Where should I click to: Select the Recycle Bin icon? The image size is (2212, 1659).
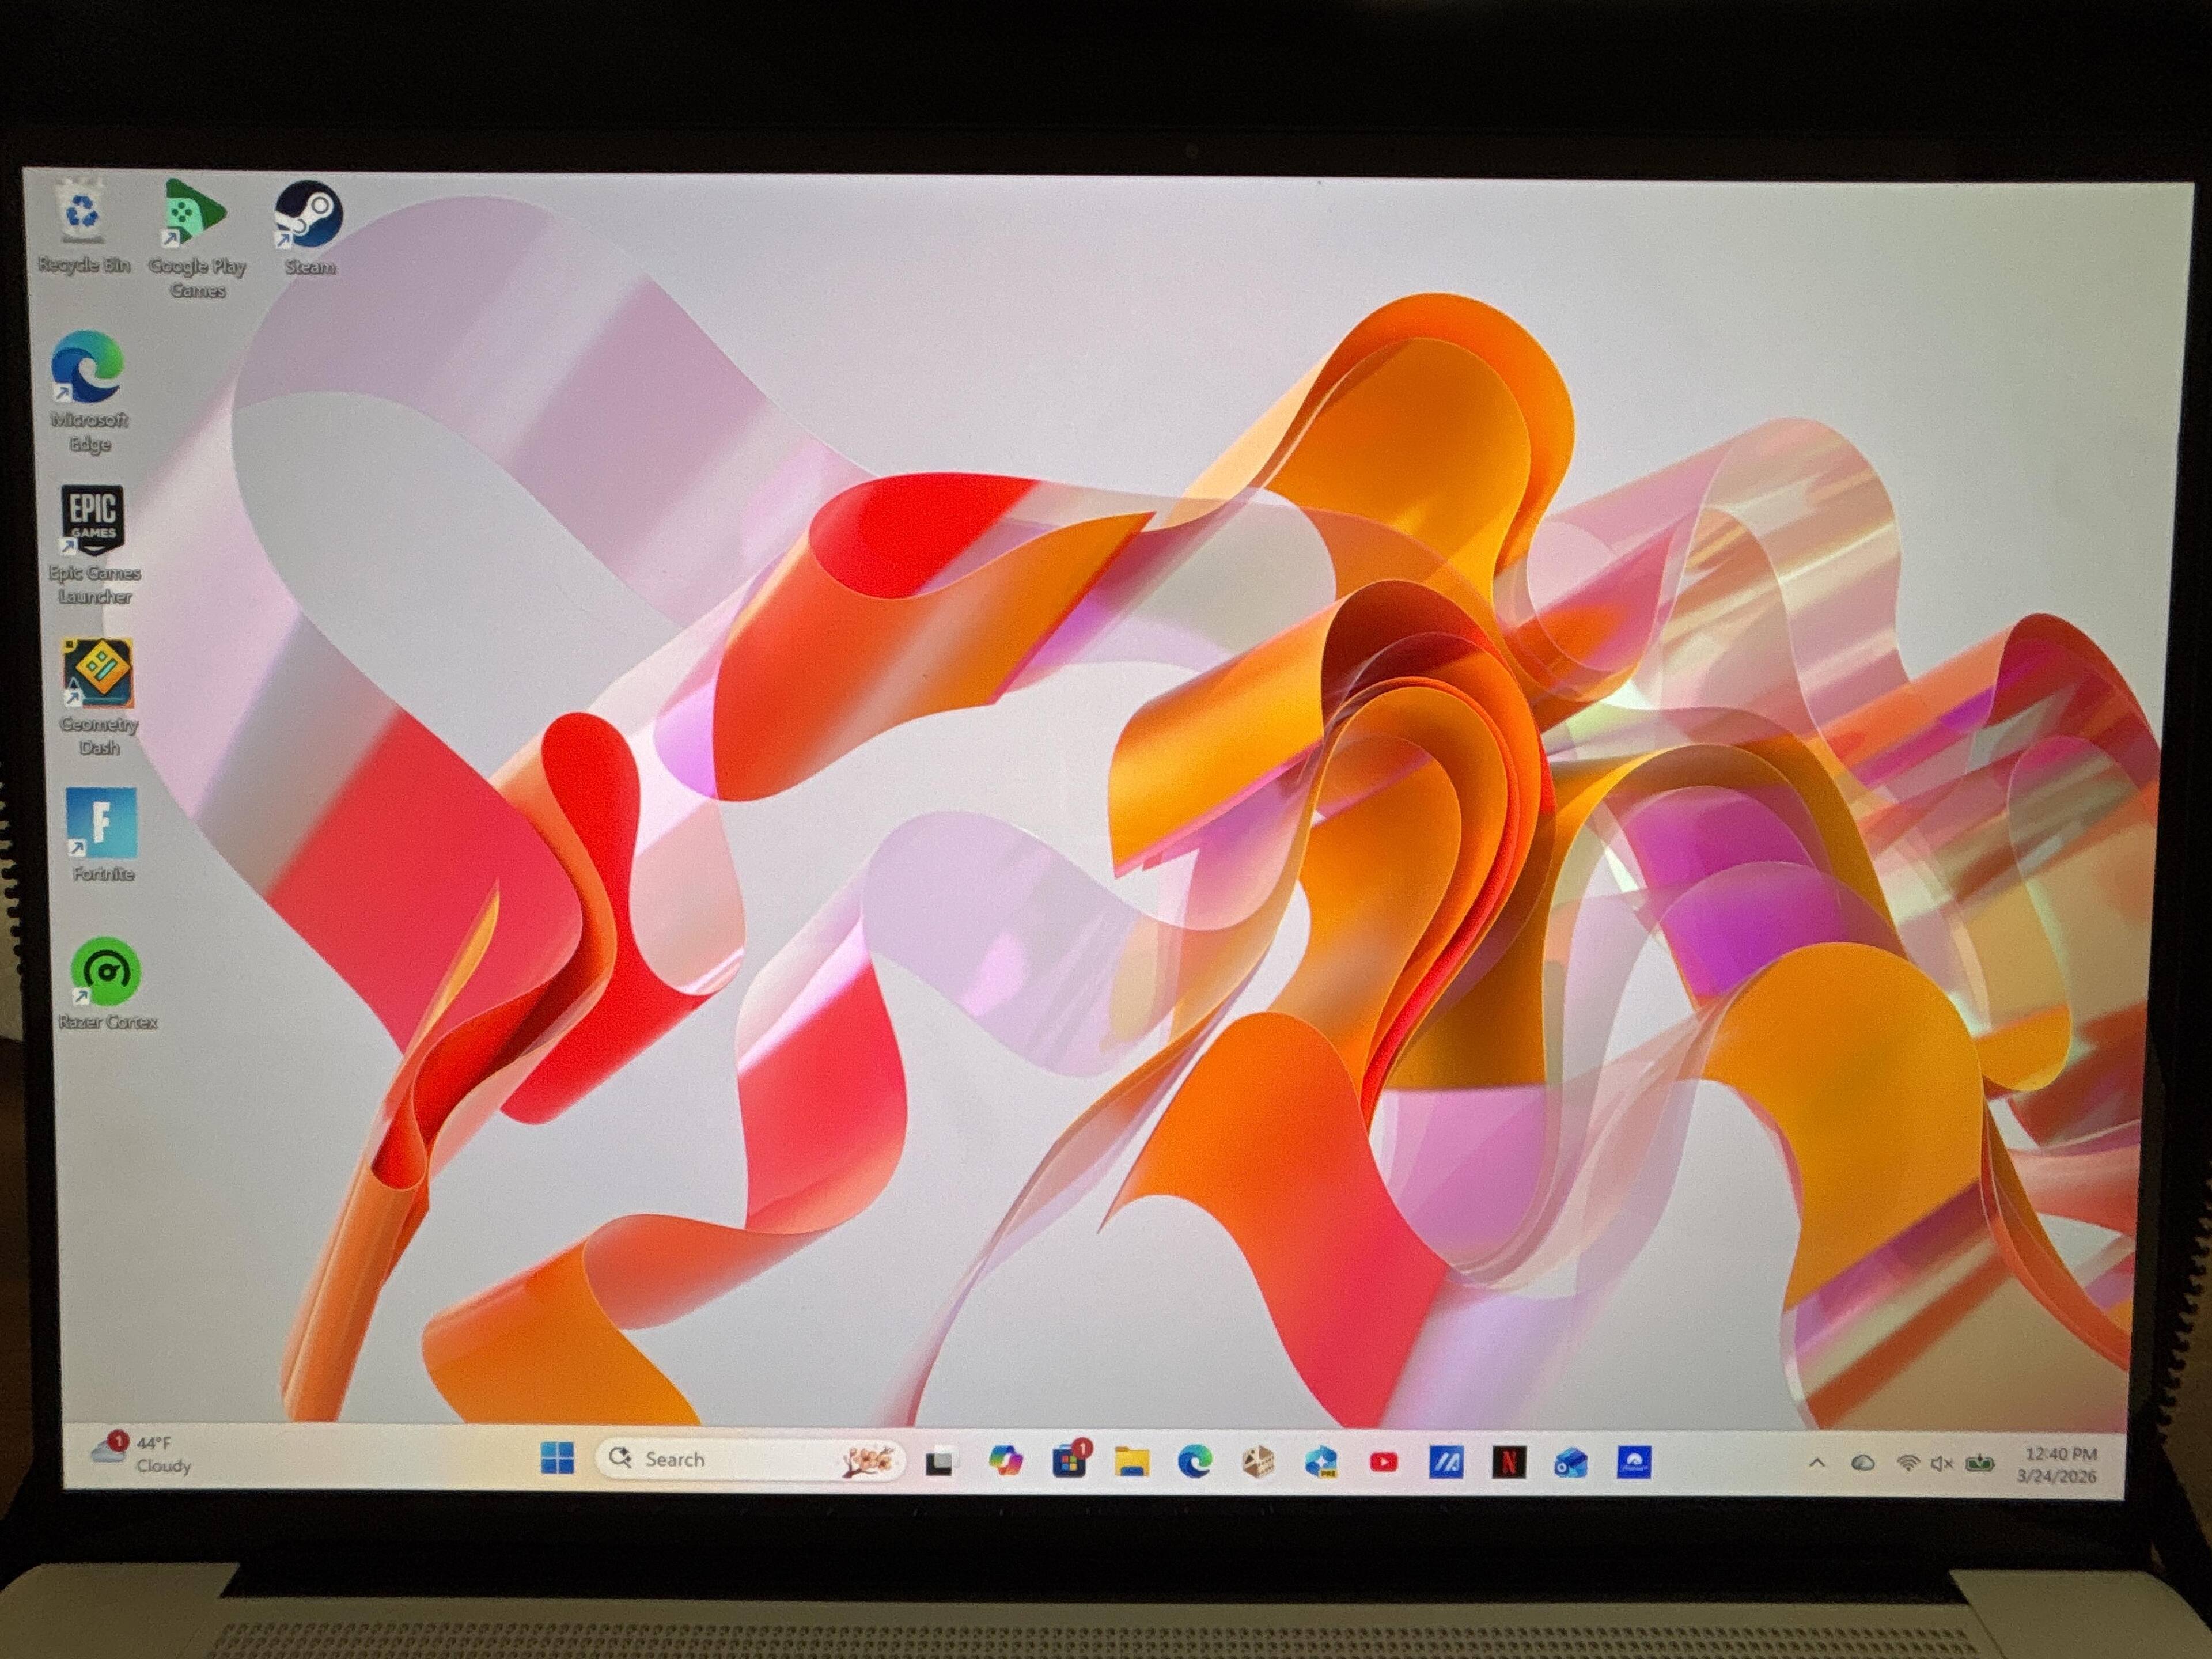82,226
